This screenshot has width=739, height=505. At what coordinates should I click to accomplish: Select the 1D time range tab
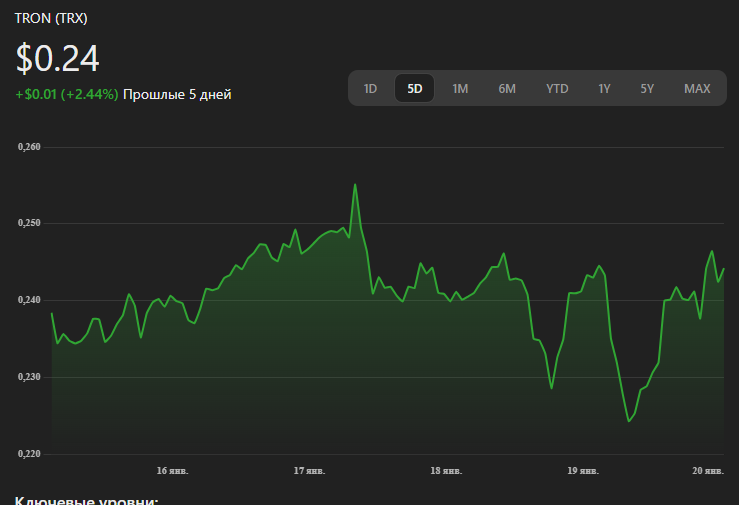[x=370, y=89]
